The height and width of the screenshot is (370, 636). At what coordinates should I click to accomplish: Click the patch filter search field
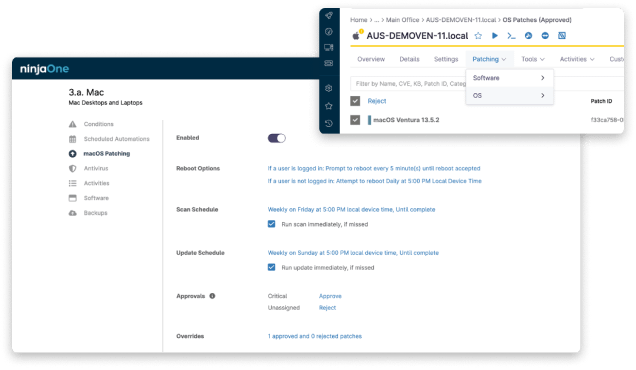(408, 84)
